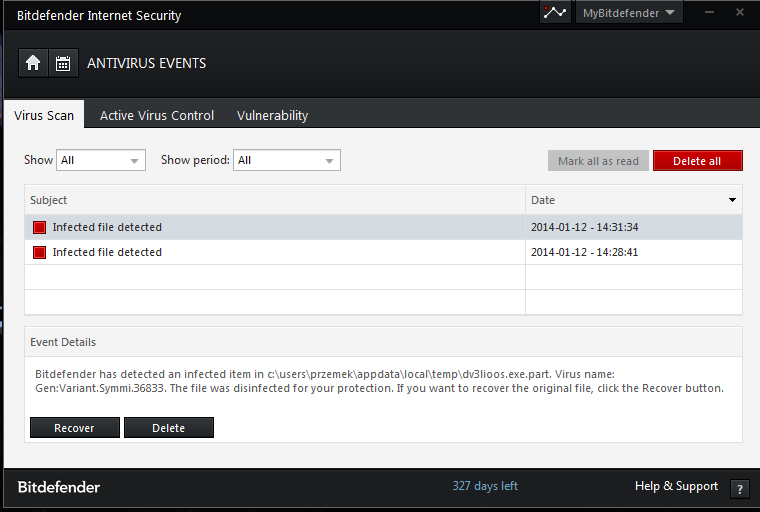Switch to the Virus Scan tab
The image size is (760, 512).
tap(44, 115)
